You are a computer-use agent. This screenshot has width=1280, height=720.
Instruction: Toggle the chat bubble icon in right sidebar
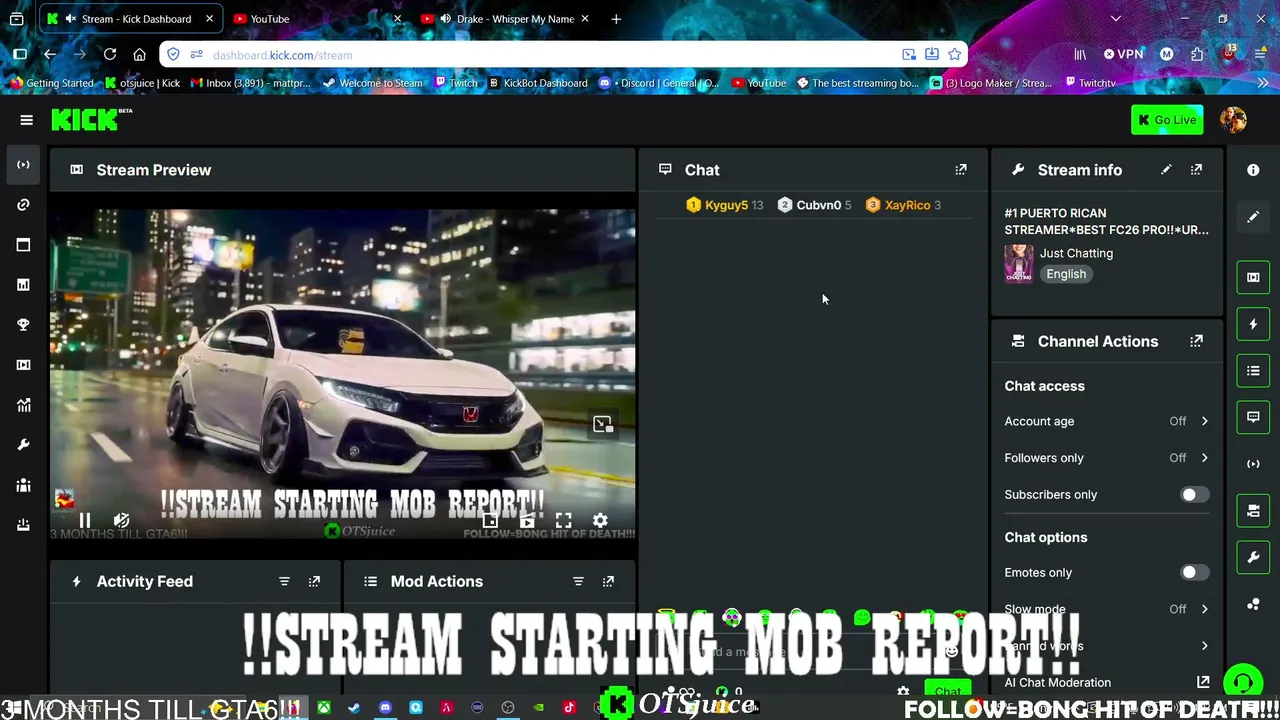(x=1253, y=417)
